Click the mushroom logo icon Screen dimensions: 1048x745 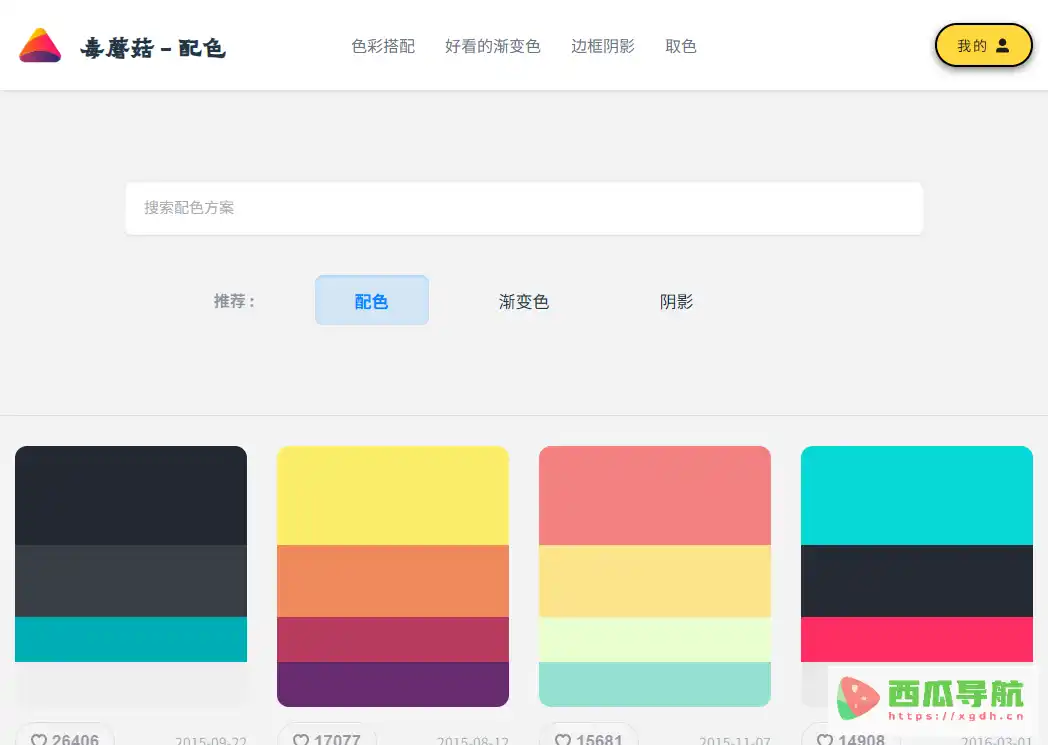(40, 45)
